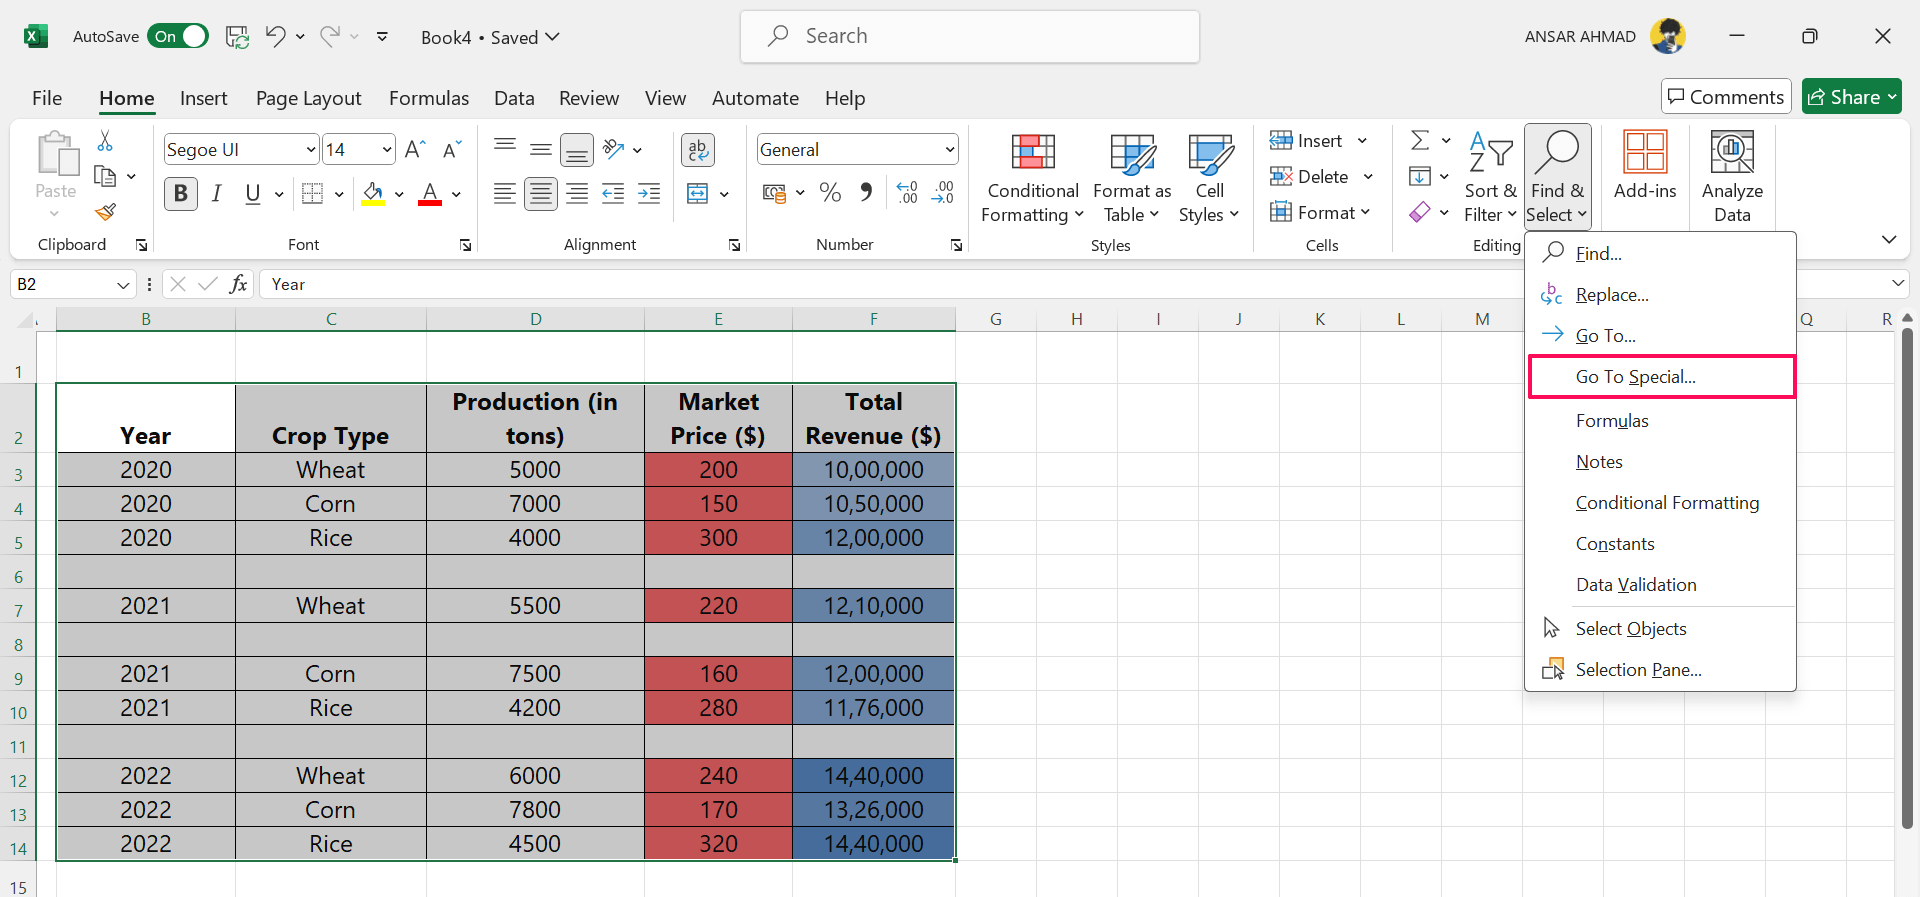This screenshot has width=1920, height=897.
Task: Toggle Bold formatting
Action: tap(181, 193)
